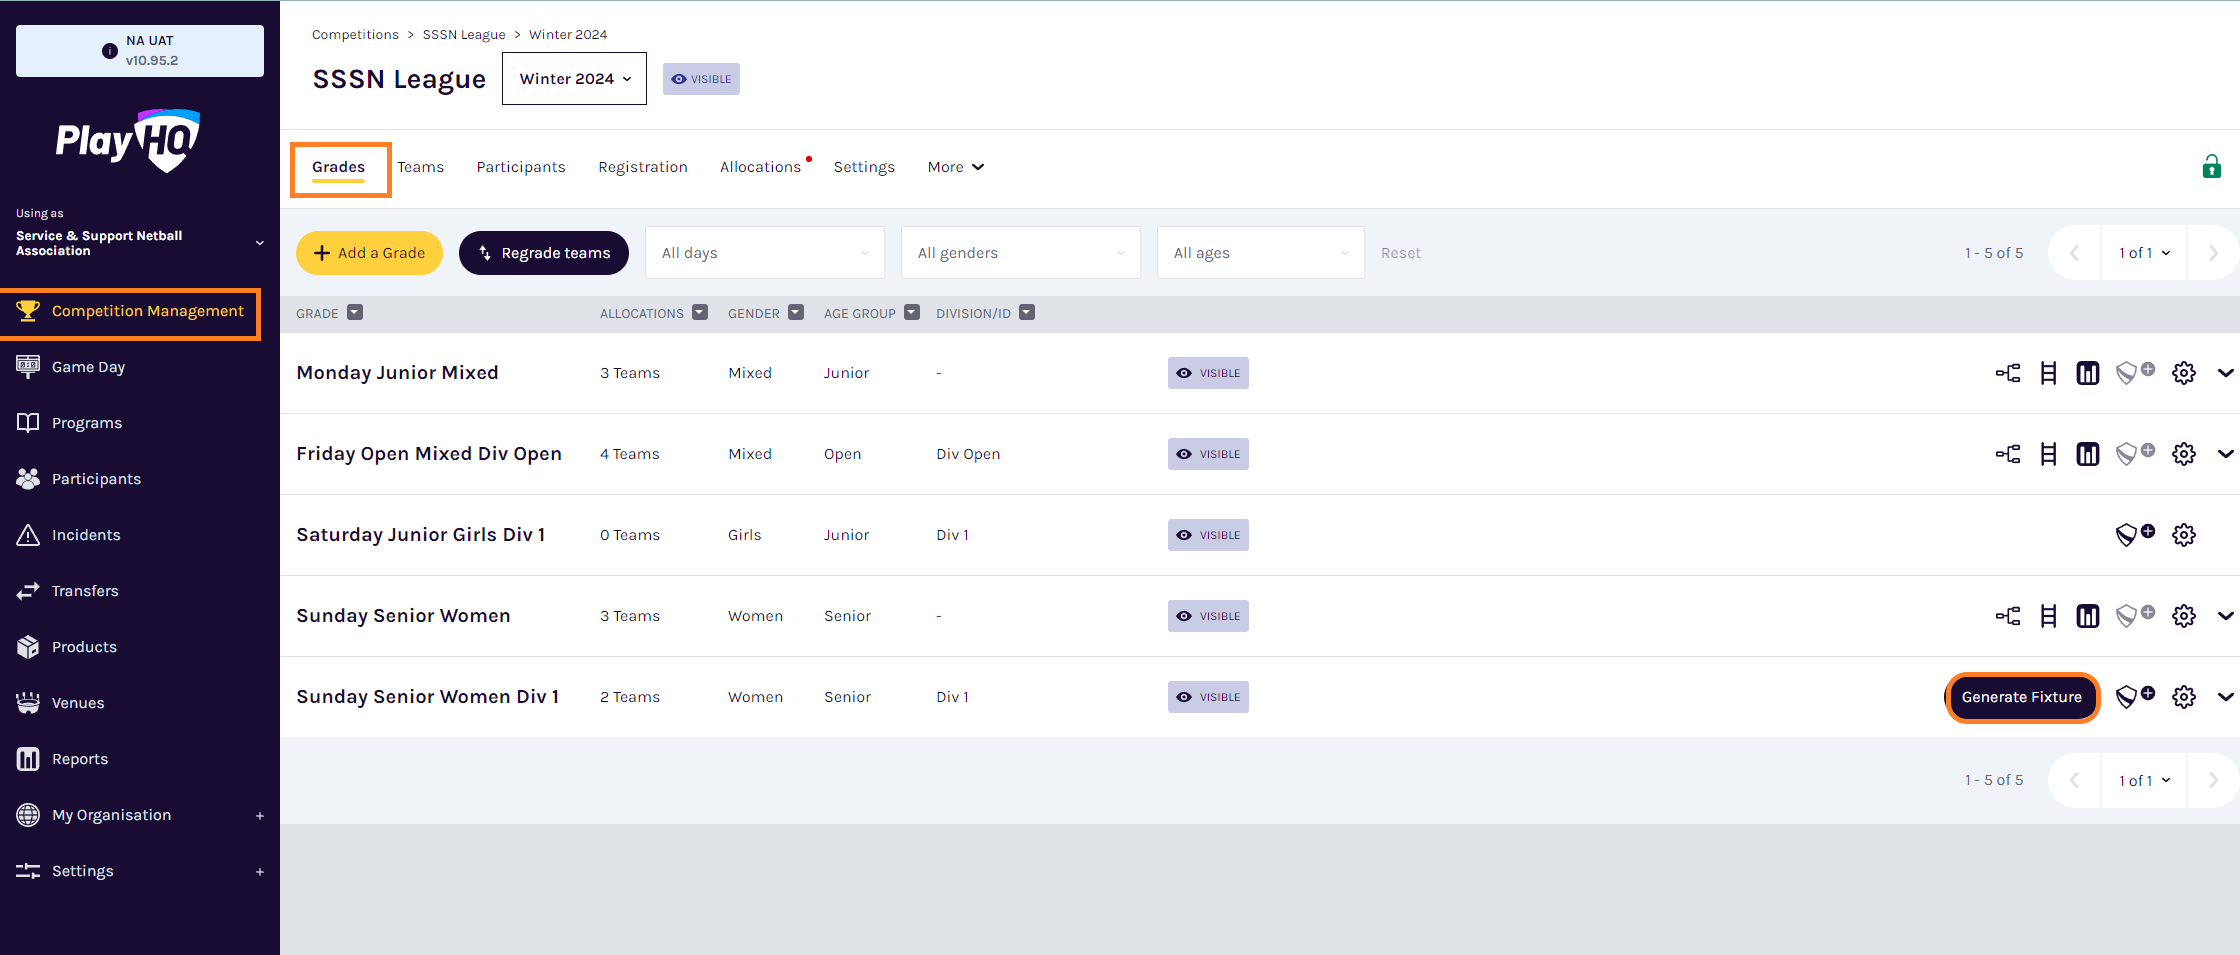2240x955 pixels.
Task: Click the Regrade teams button
Action: [544, 253]
